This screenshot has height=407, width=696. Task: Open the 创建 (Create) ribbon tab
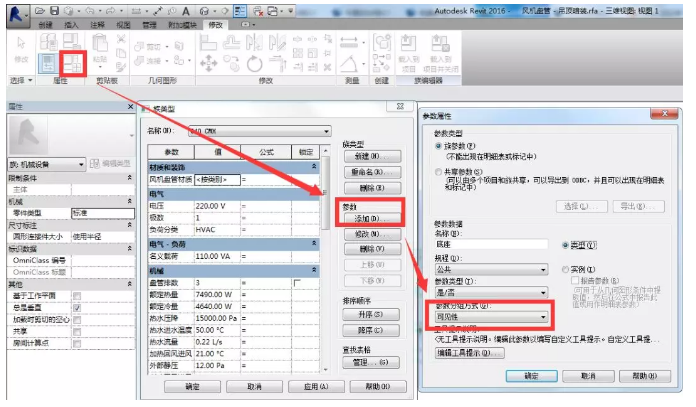45,25
